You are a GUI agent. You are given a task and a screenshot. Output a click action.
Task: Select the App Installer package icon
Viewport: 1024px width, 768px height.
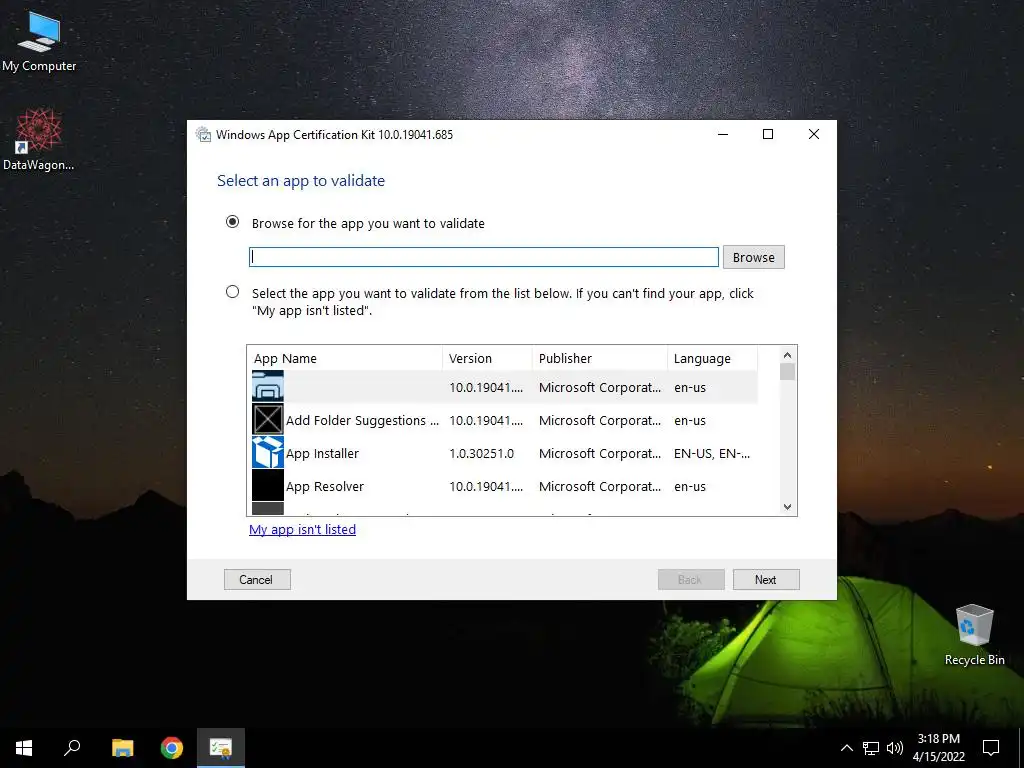click(x=268, y=453)
